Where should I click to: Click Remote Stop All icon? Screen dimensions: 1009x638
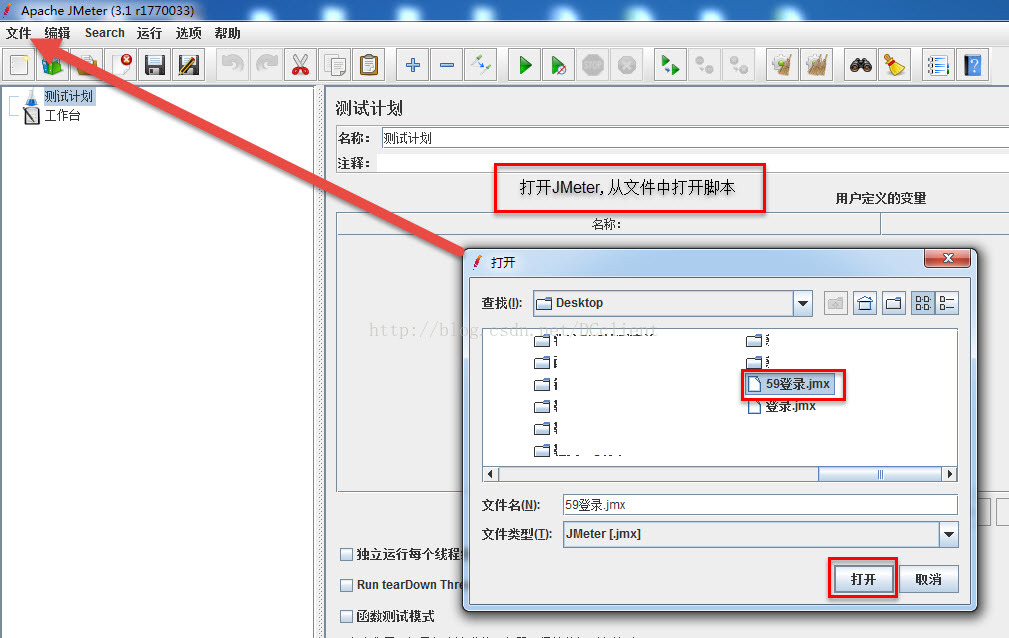(x=705, y=65)
